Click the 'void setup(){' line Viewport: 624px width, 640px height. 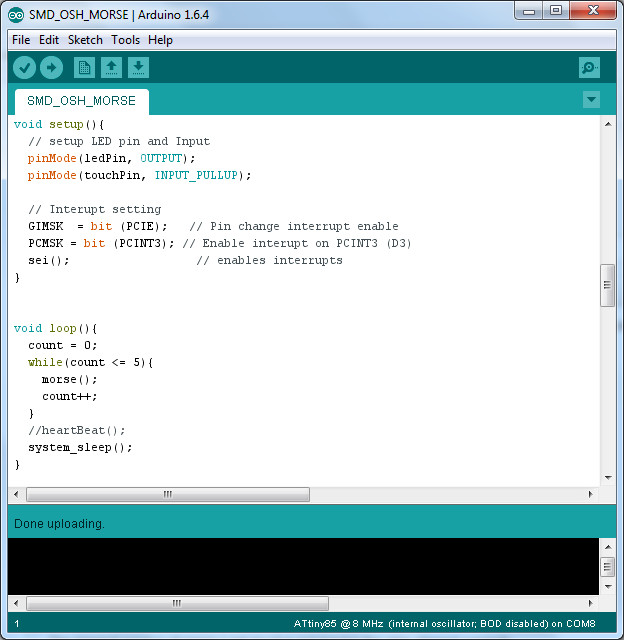point(59,124)
